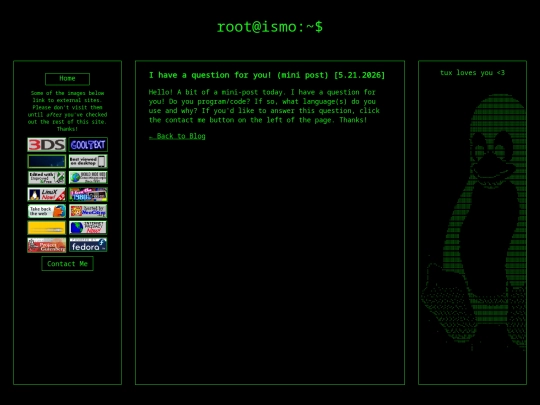
Task: Open the 'Take back the web' Firefox badge
Action: [x=46, y=211]
